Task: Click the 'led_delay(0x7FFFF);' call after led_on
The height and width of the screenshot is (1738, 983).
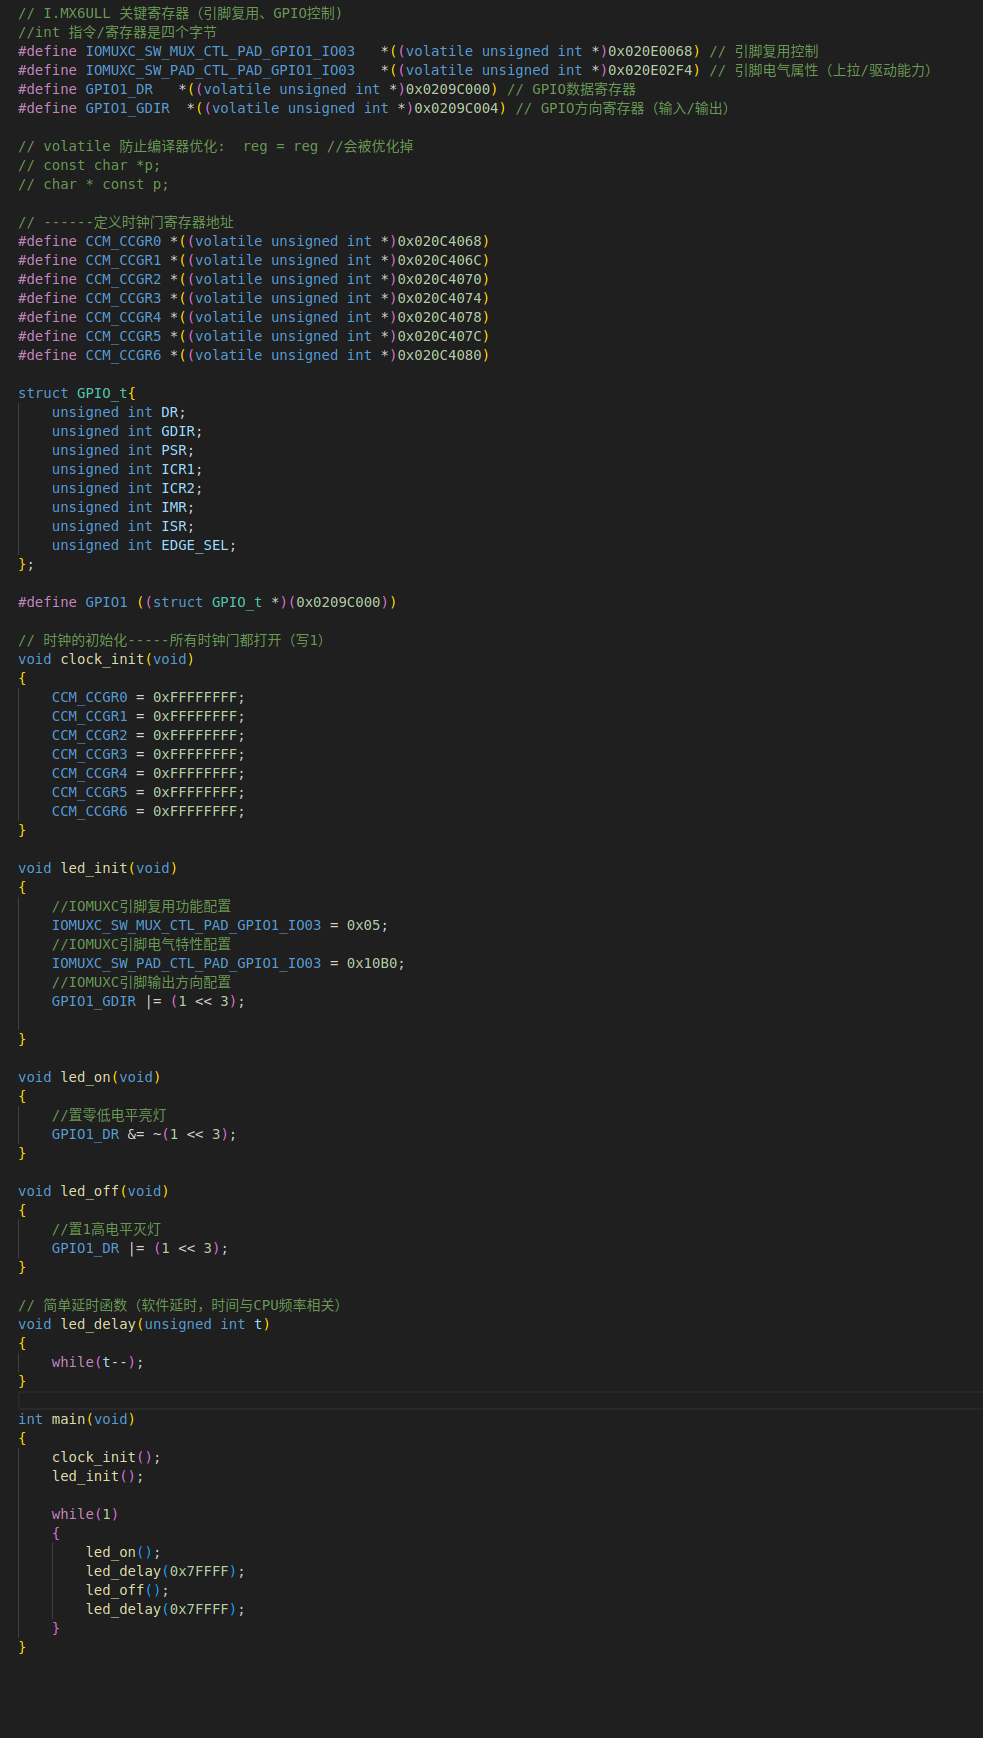Action: point(165,1571)
